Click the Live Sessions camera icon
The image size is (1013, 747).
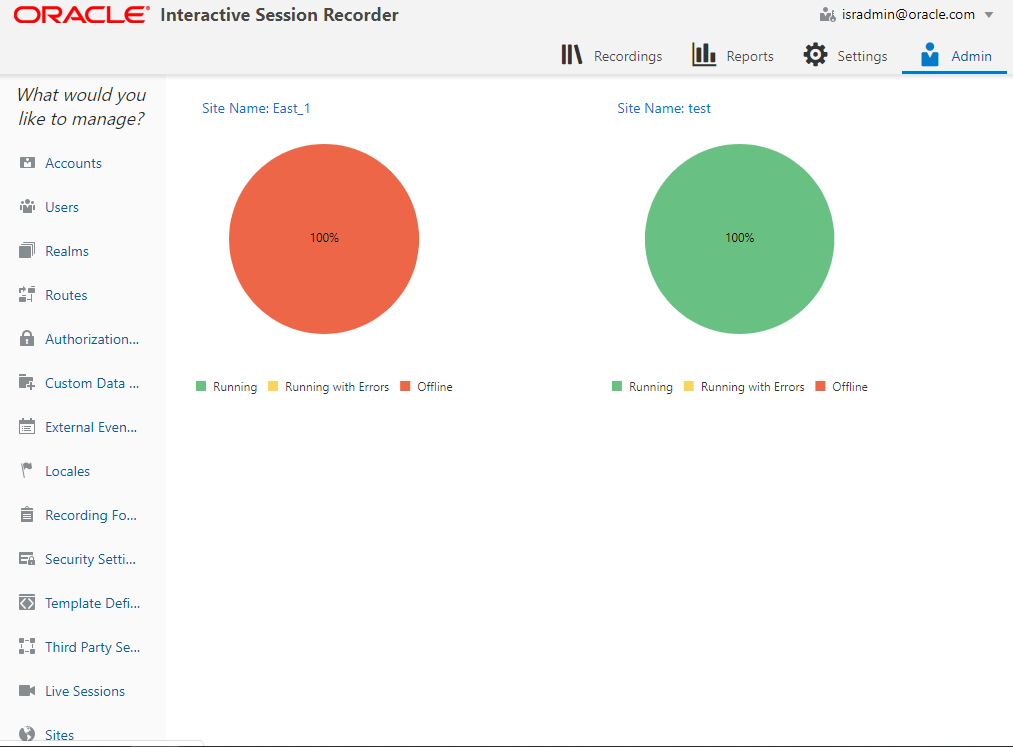tap(27, 691)
